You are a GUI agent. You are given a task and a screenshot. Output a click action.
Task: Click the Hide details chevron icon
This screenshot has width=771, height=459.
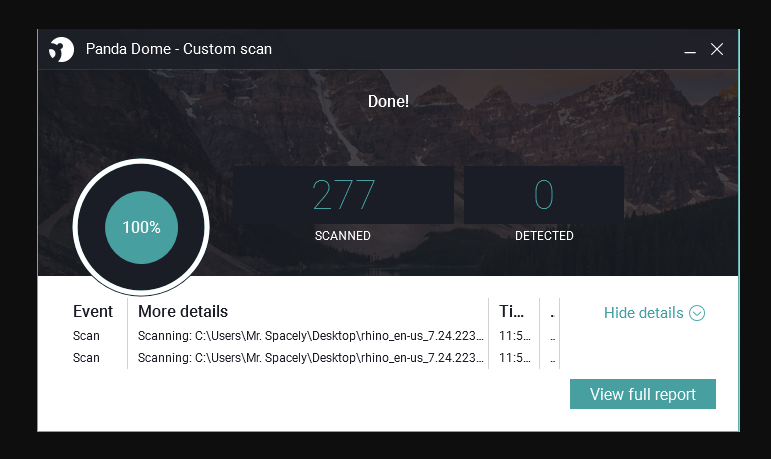pyautogui.click(x=697, y=313)
